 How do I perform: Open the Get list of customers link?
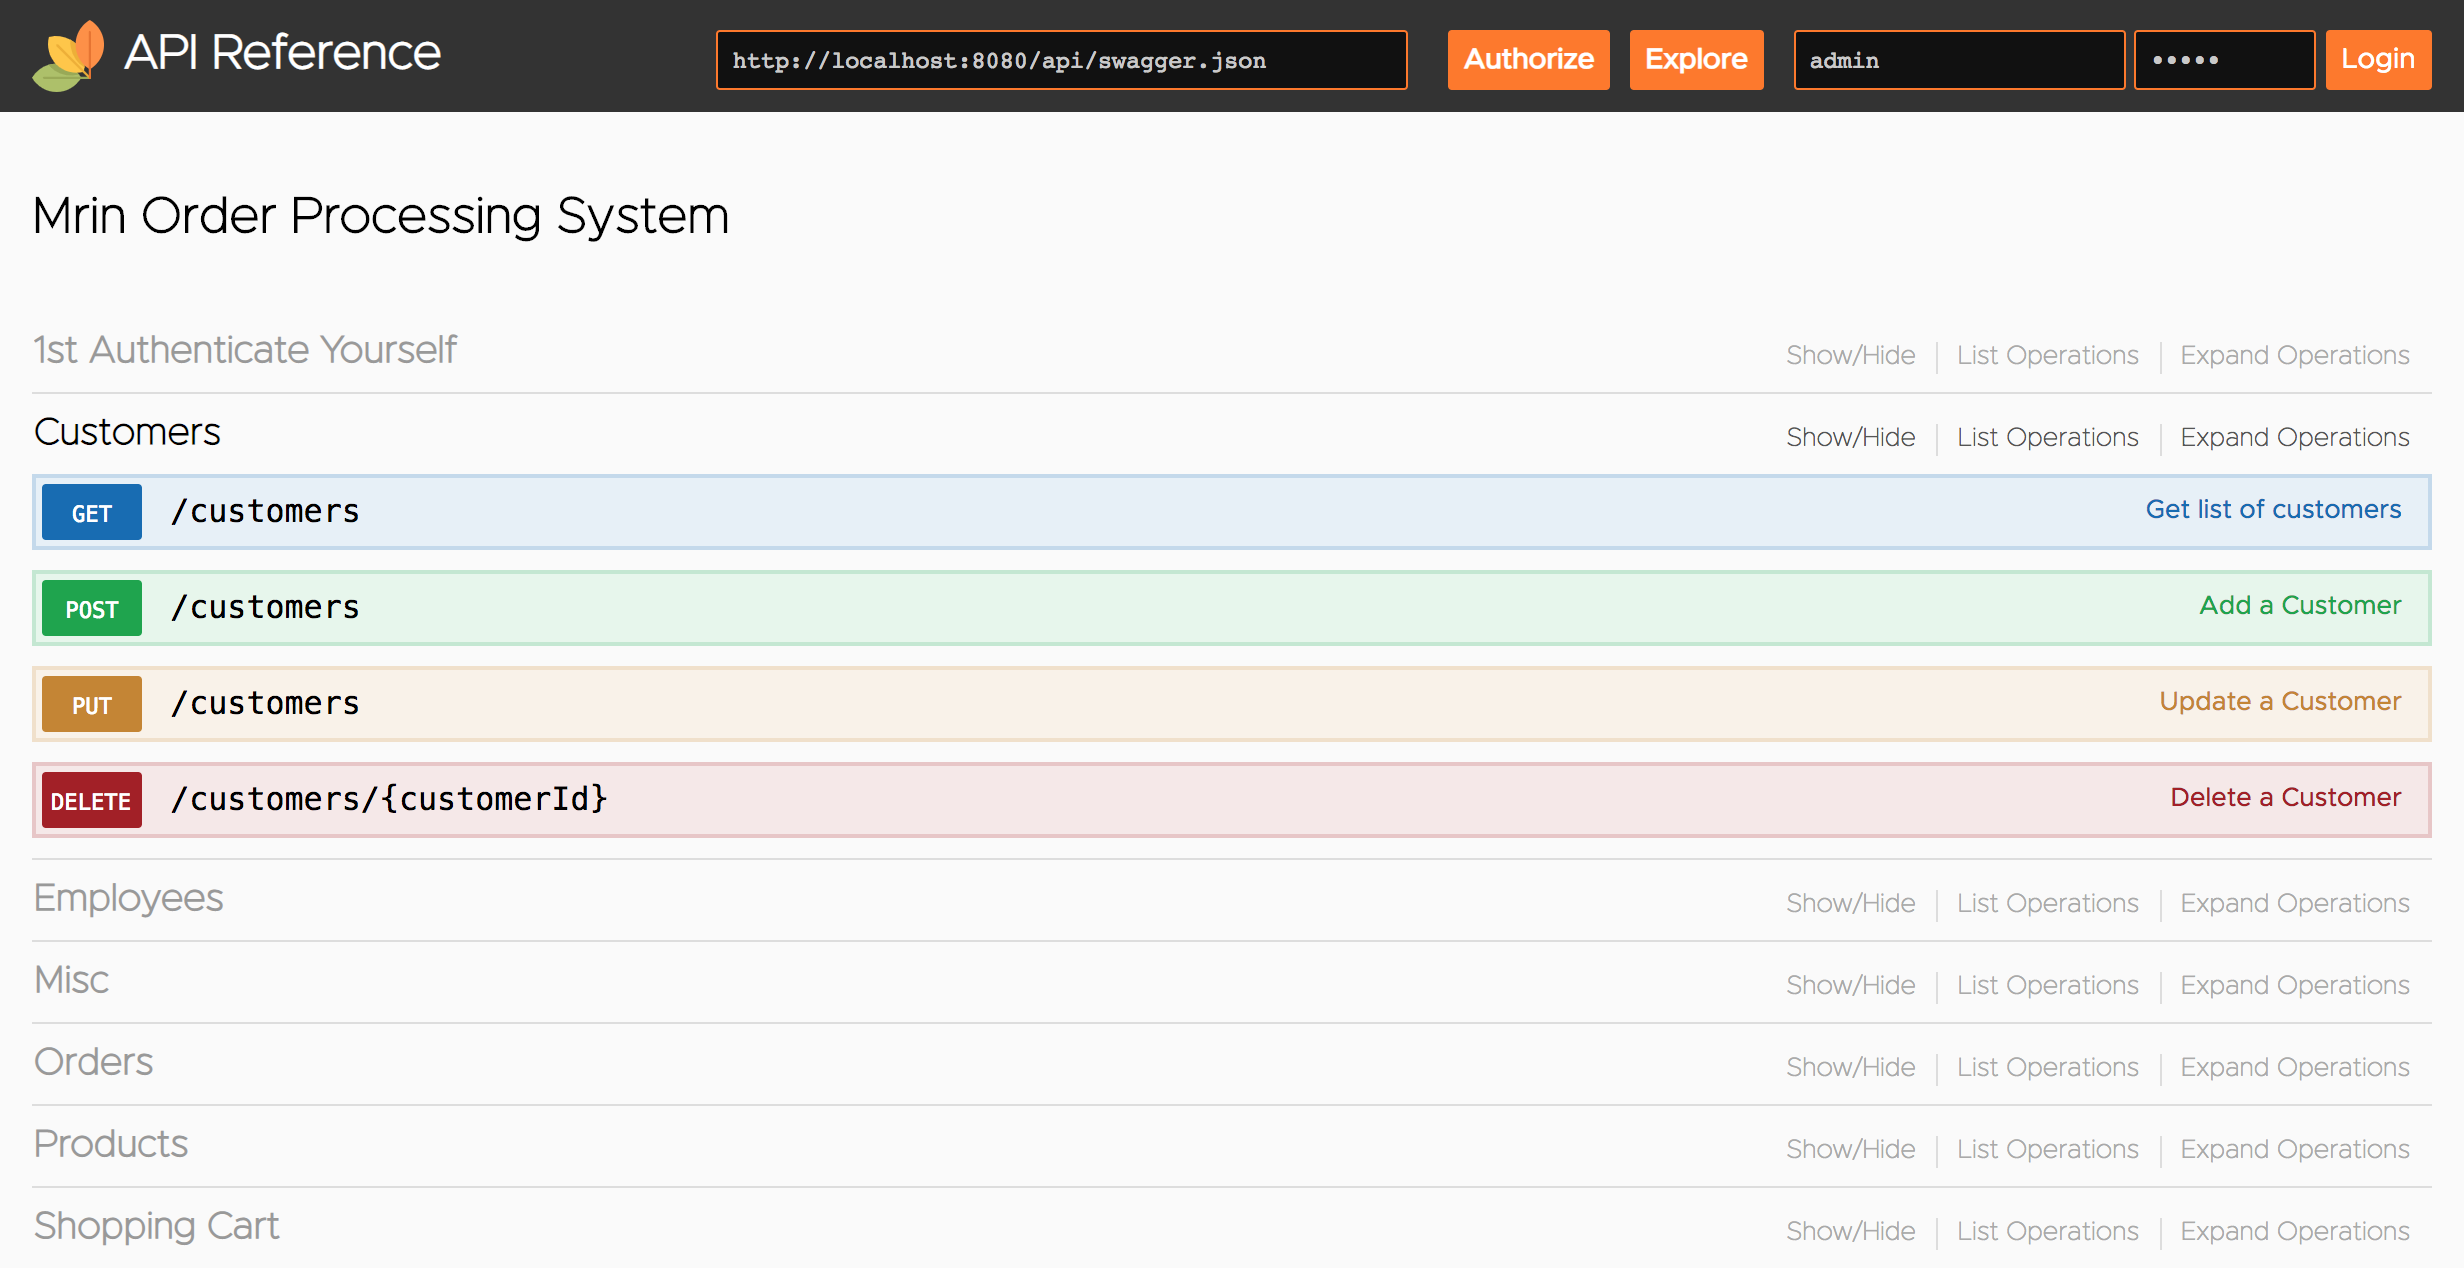tap(2273, 509)
